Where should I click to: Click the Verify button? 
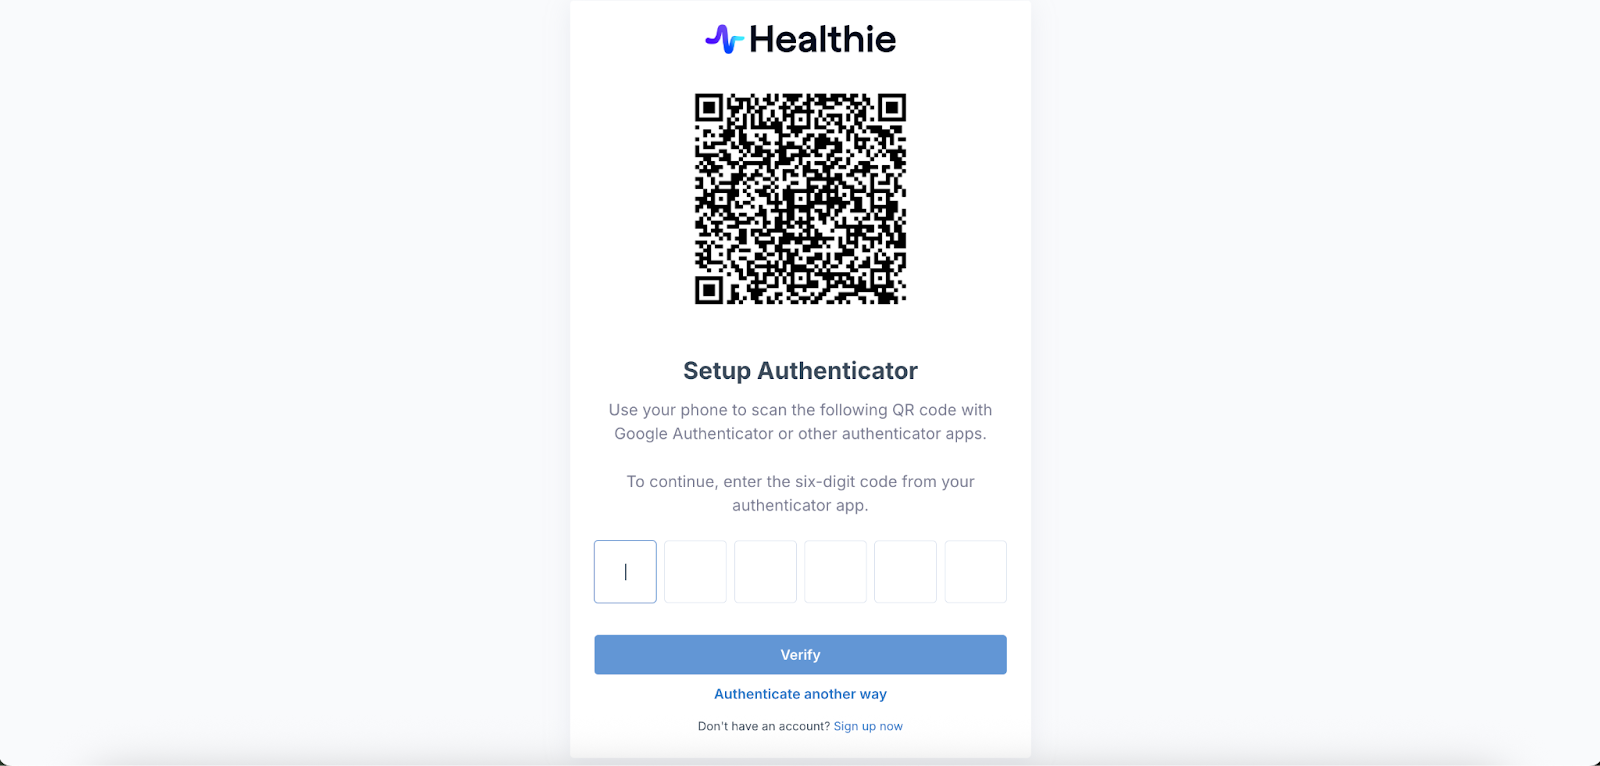pos(800,655)
